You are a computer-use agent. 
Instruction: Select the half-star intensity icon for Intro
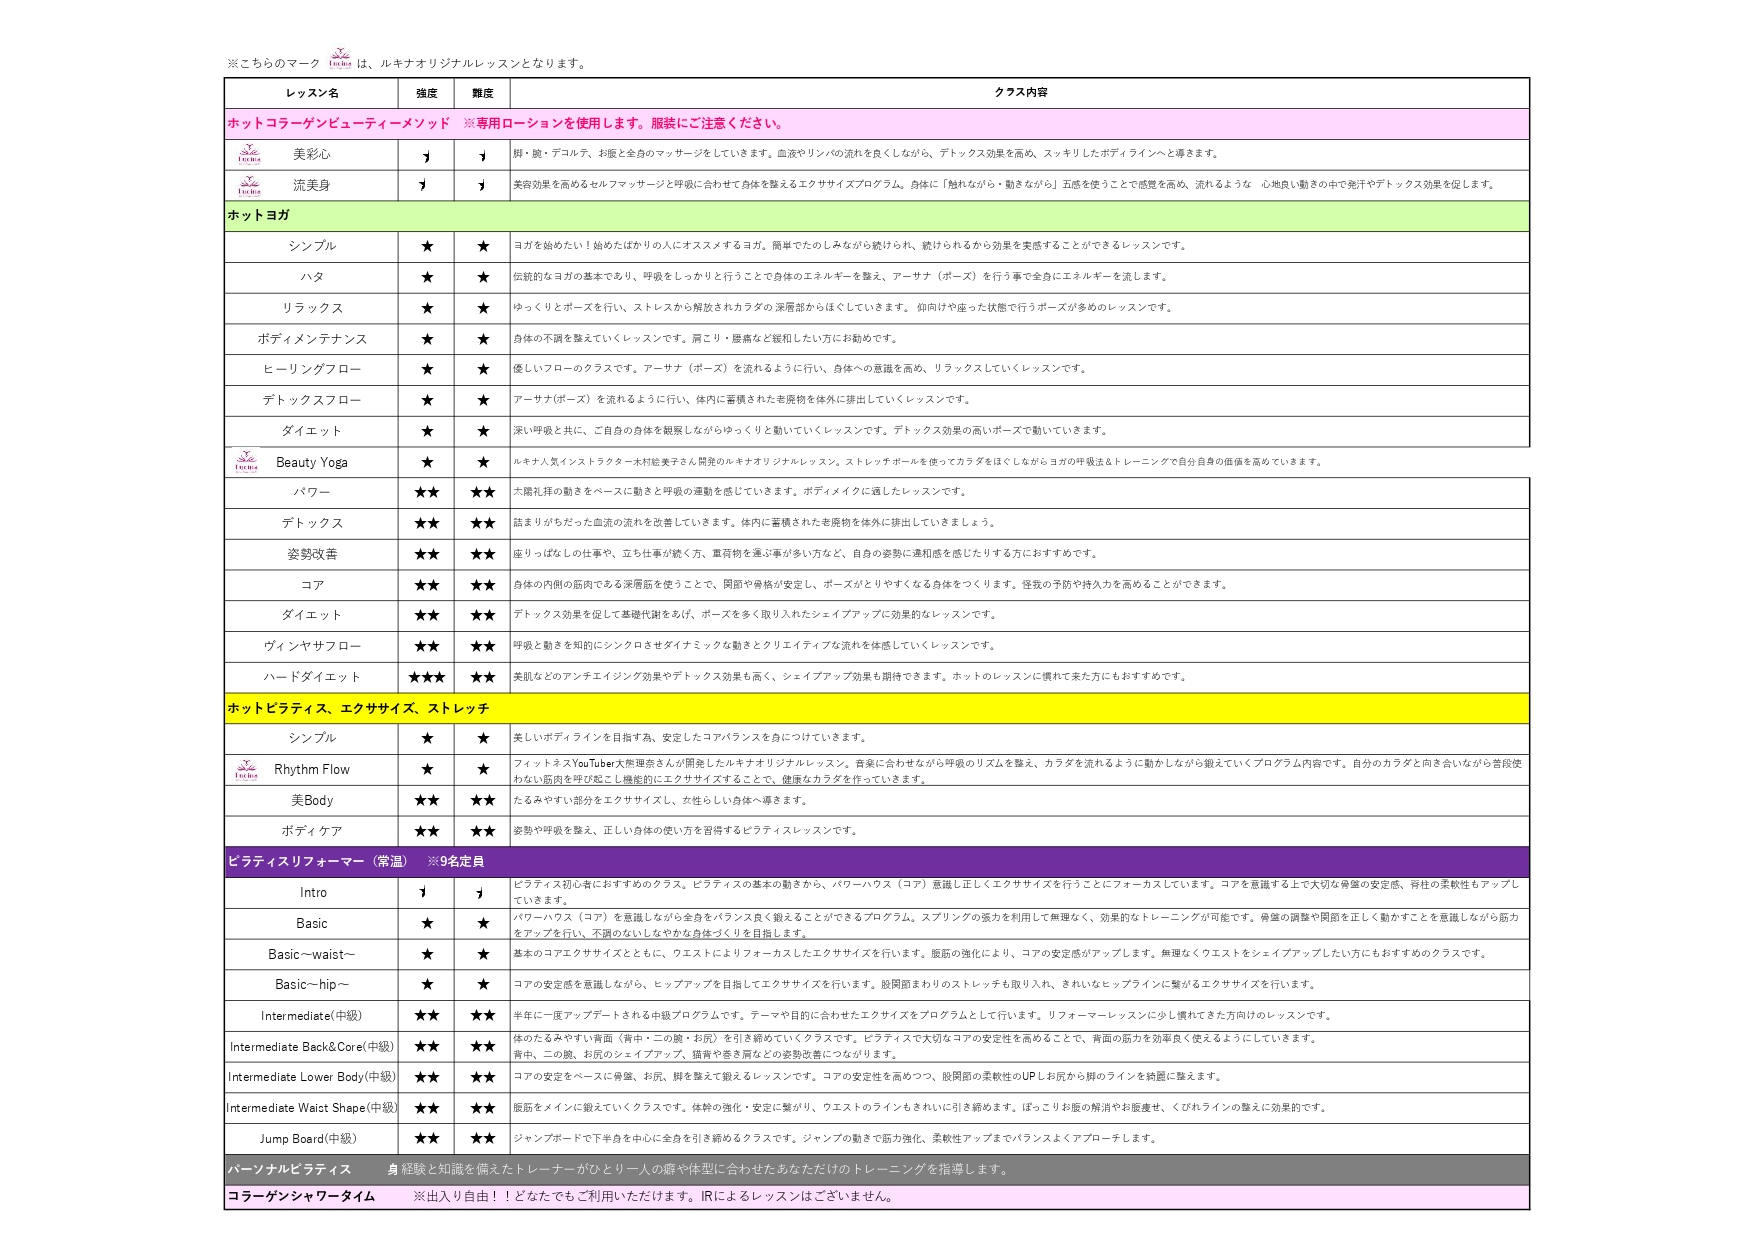point(424,892)
